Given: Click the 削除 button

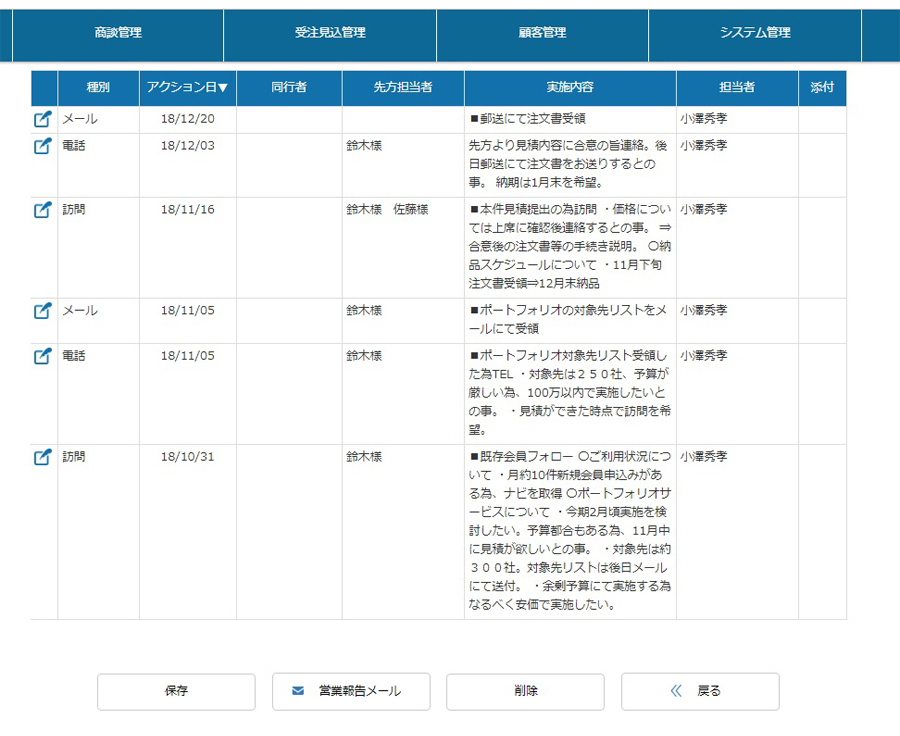Looking at the screenshot, I should (525, 691).
